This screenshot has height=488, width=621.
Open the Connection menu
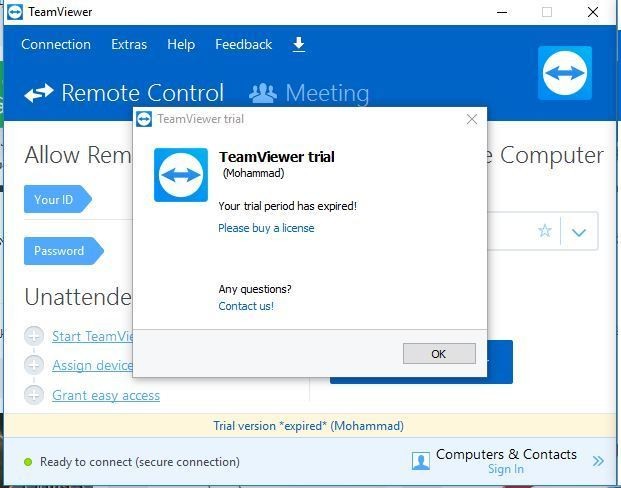(x=56, y=44)
